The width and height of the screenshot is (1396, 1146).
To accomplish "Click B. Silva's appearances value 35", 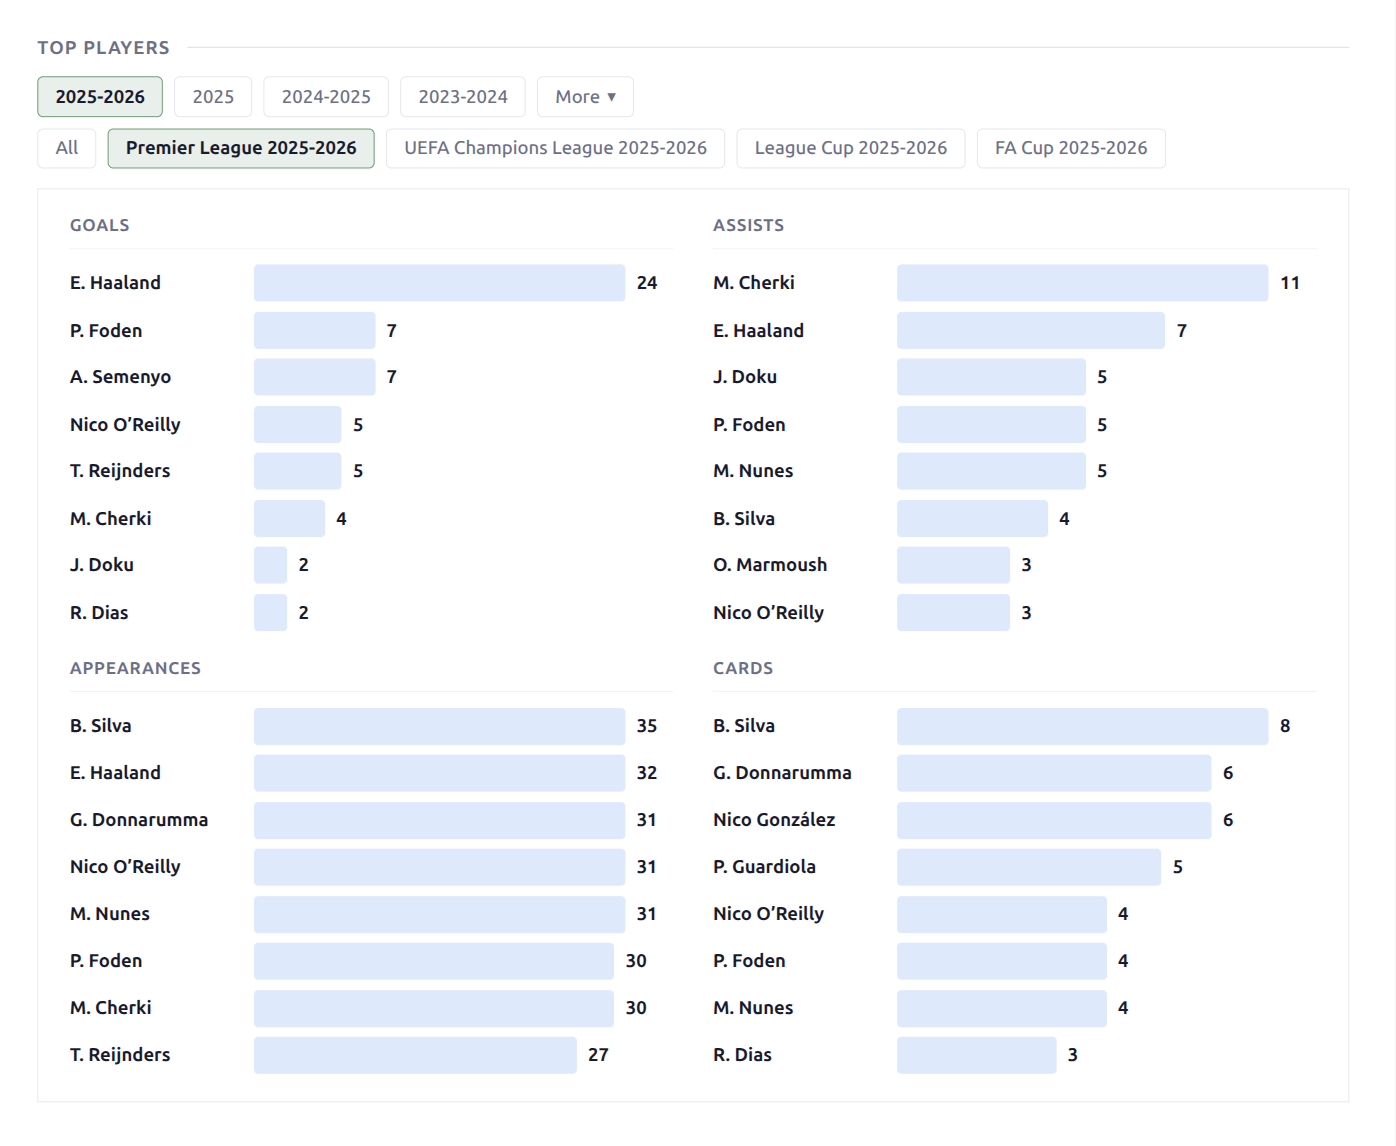I will (x=647, y=726).
